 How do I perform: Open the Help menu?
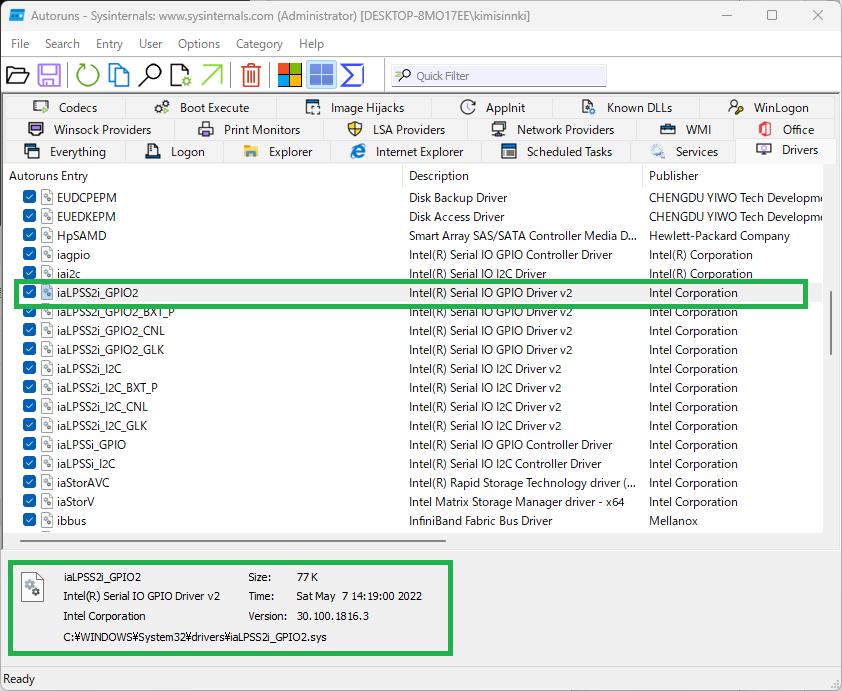click(311, 44)
